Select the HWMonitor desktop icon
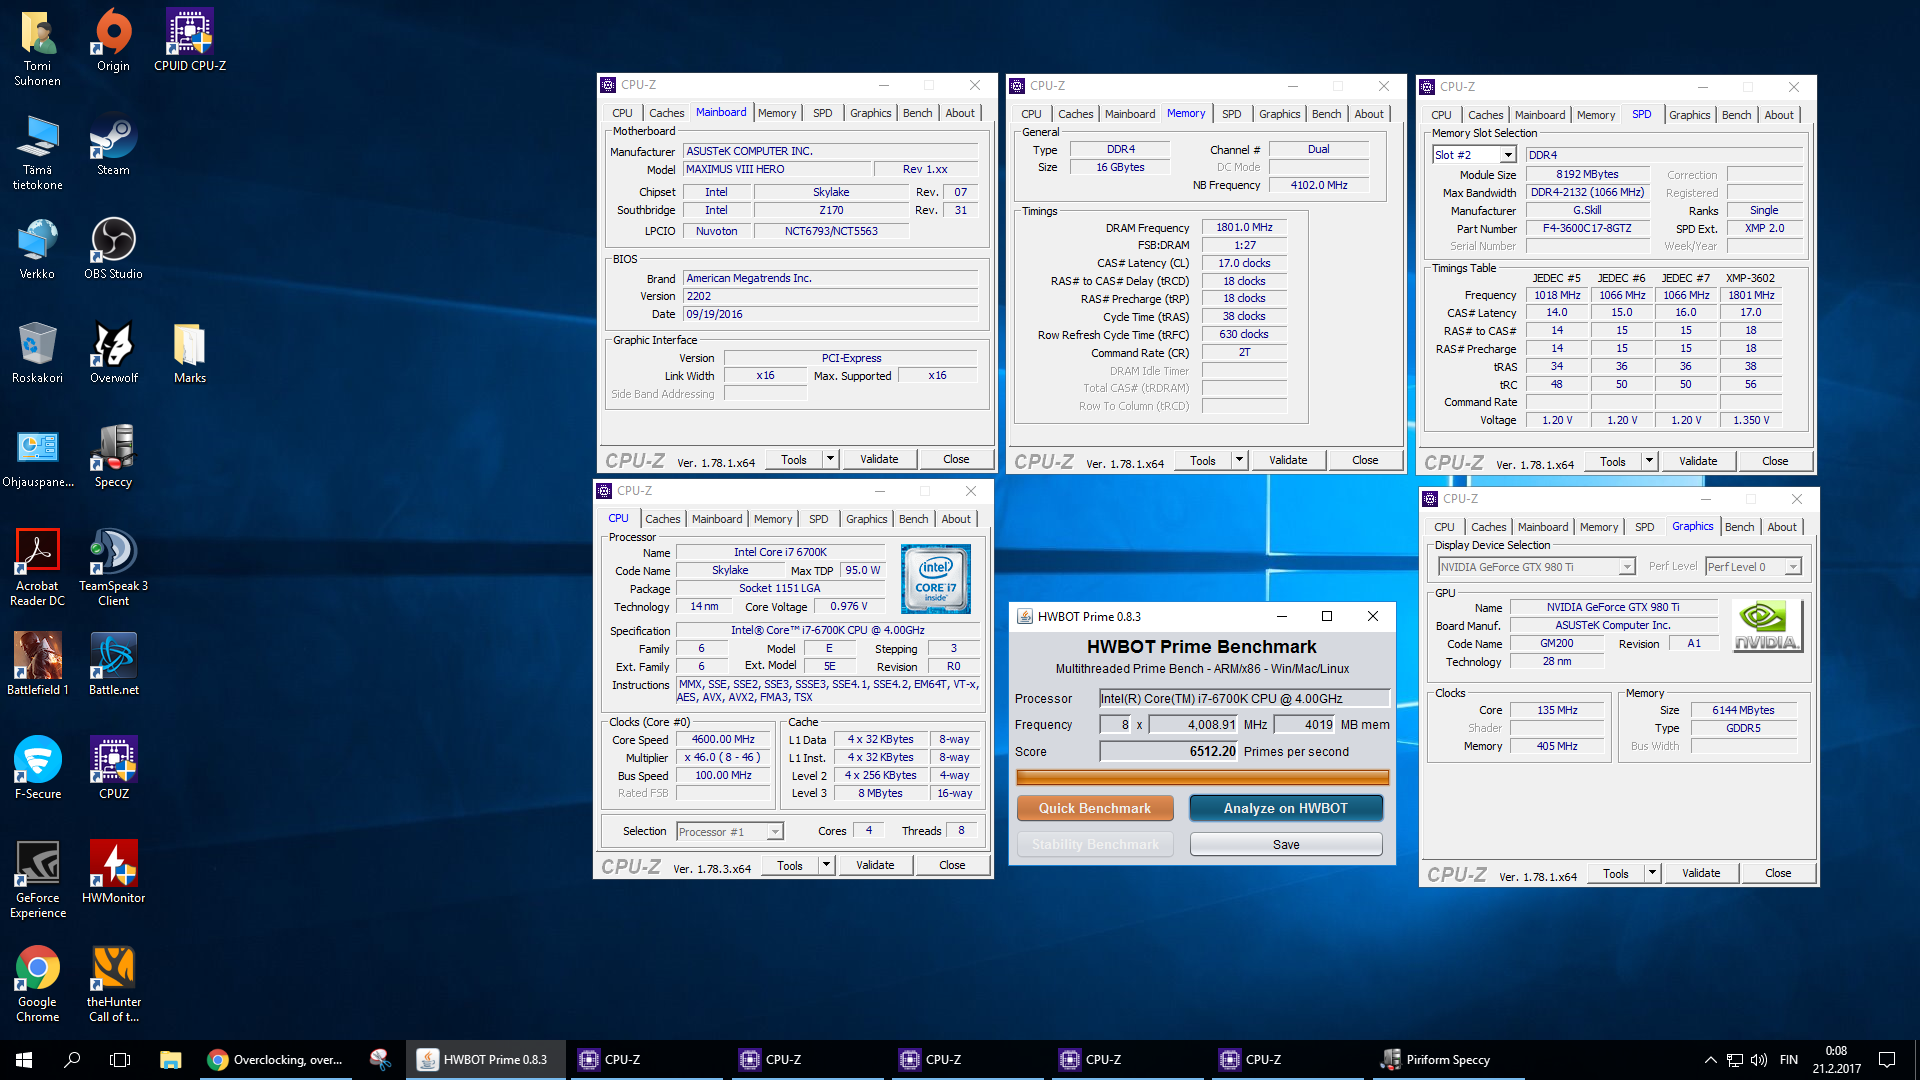1920x1080 pixels. click(113, 872)
